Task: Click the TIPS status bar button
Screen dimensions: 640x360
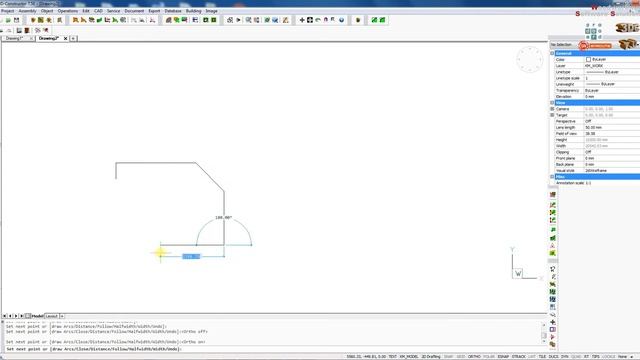Action: [596, 357]
